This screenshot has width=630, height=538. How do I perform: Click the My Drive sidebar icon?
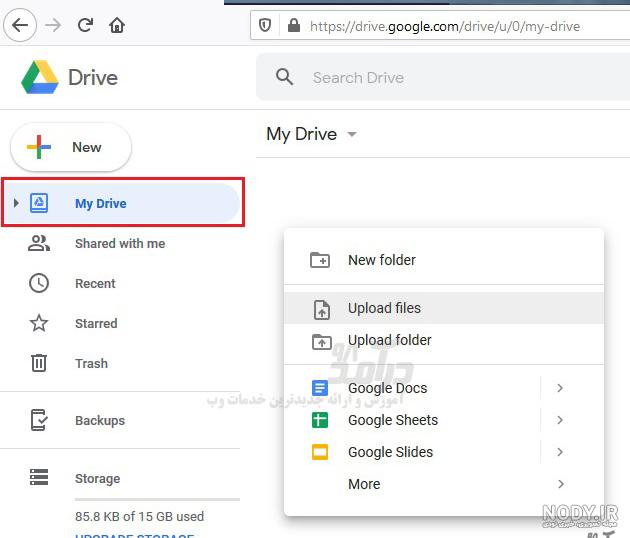coord(39,203)
